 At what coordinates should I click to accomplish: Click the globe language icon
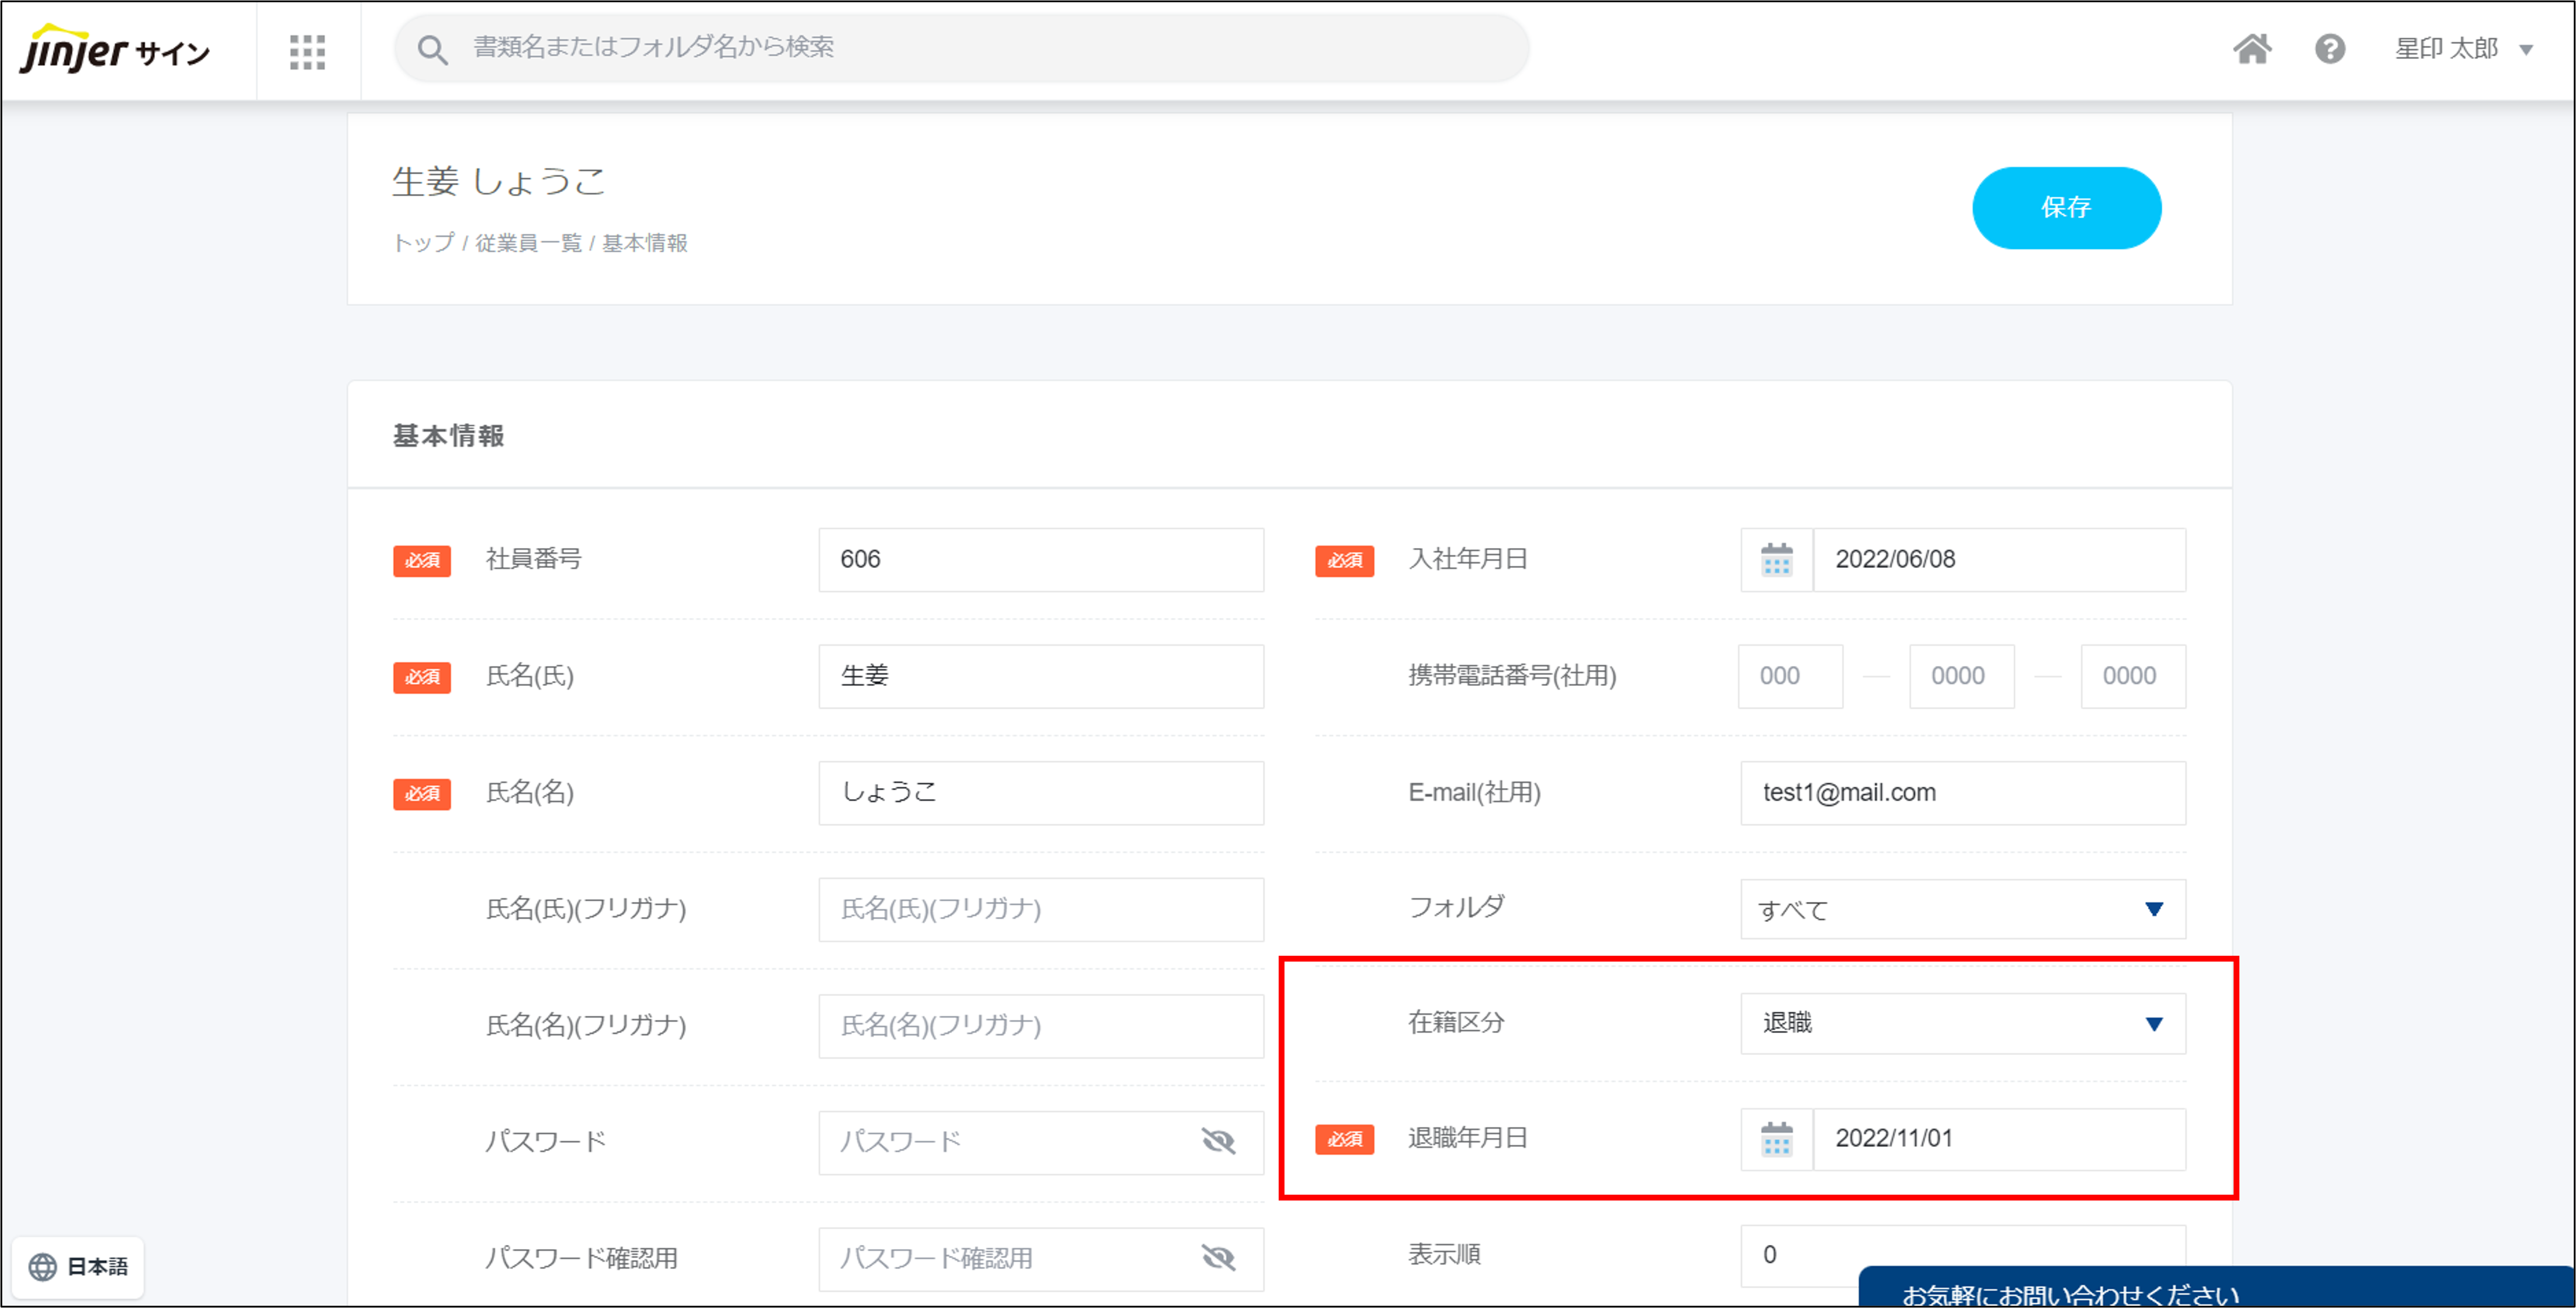[42, 1267]
